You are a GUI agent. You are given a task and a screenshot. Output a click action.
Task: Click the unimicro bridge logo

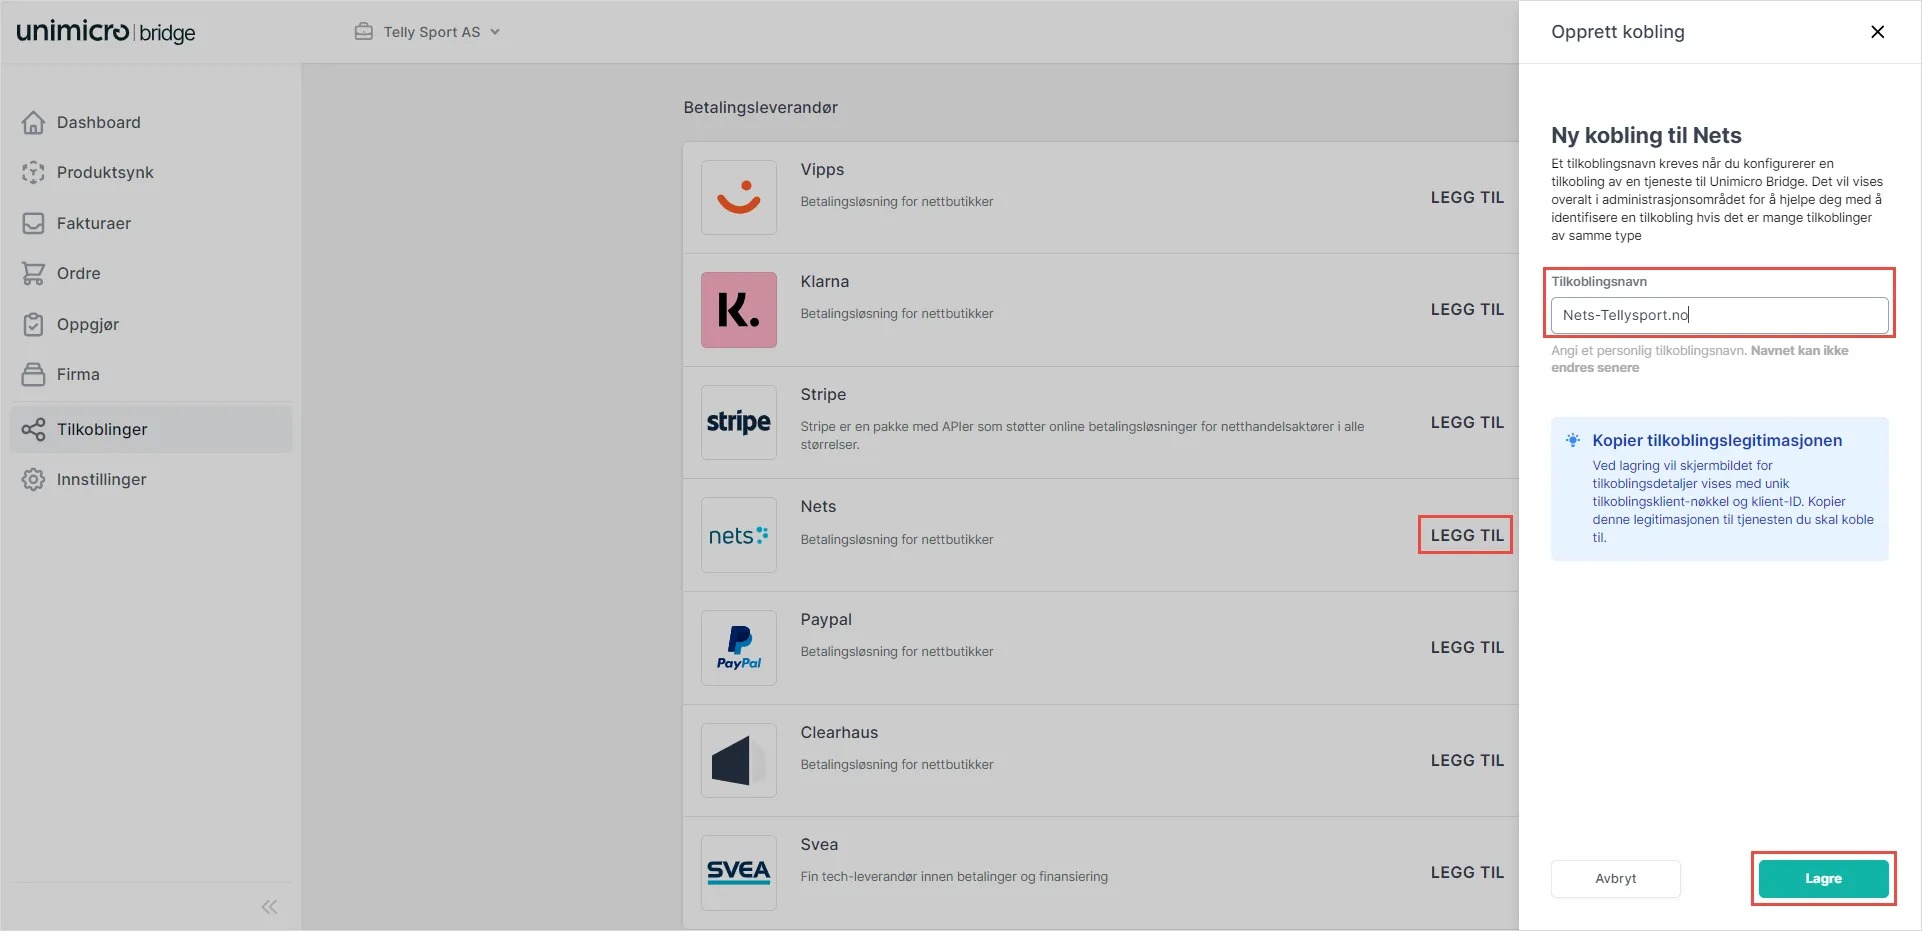106,32
